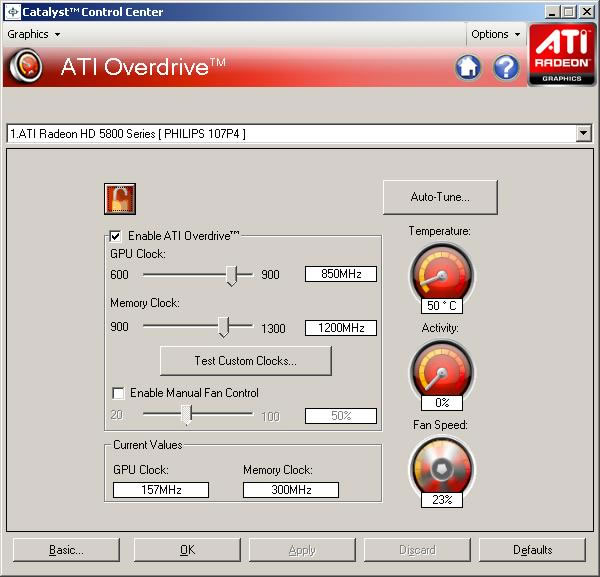Viewport: 600px width, 577px height.
Task: Click the ATI Overdrive logo icon
Action: [26, 67]
